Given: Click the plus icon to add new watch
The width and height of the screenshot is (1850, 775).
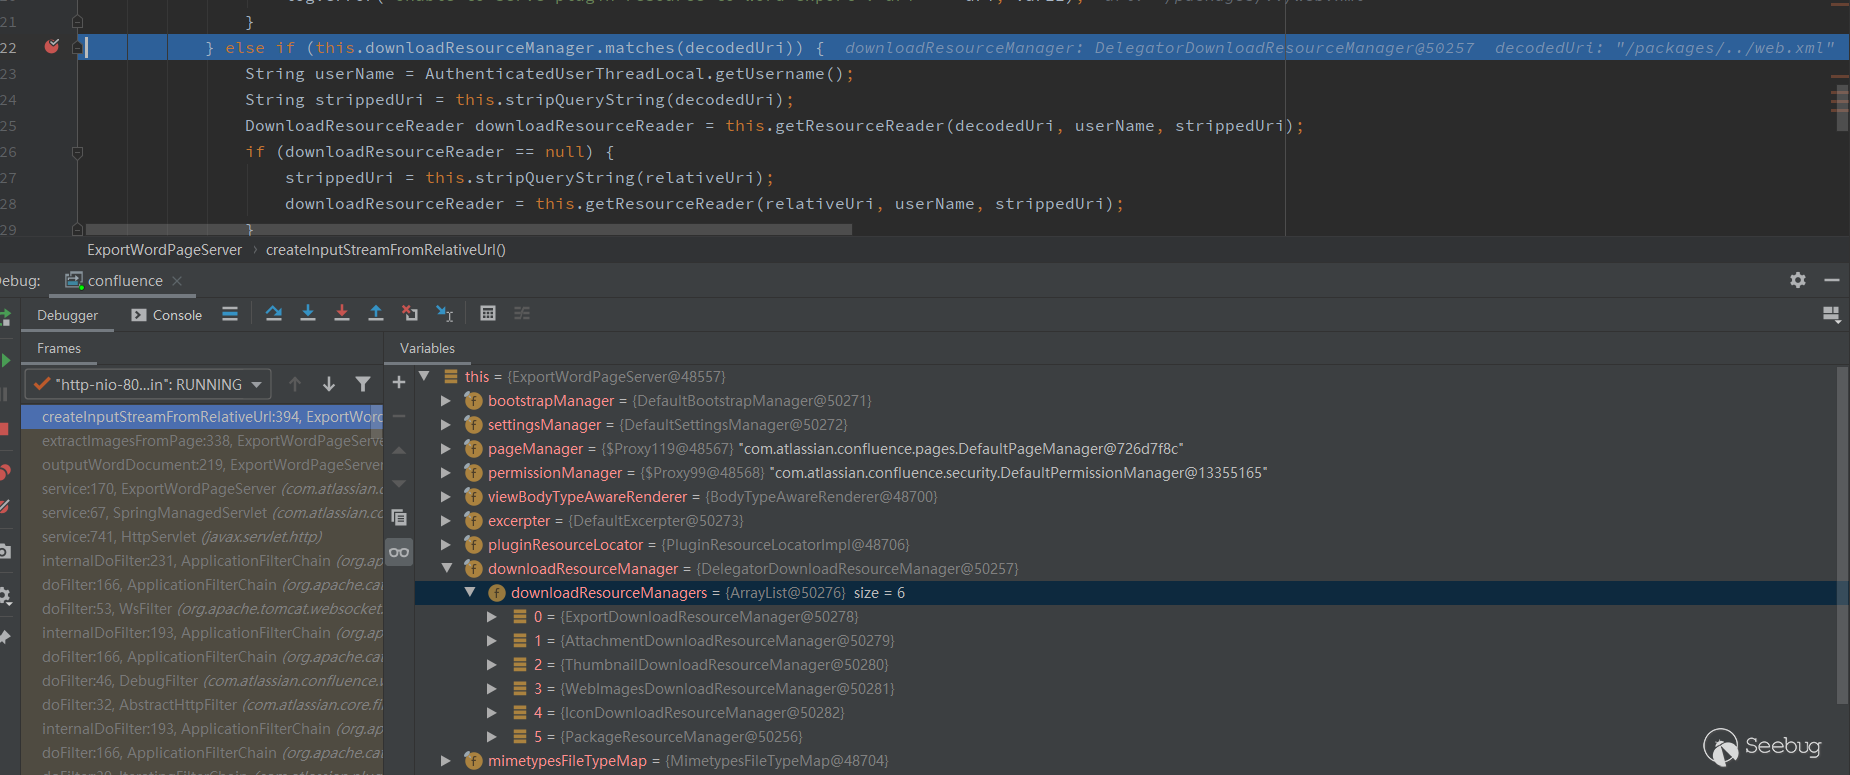Looking at the screenshot, I should (399, 383).
